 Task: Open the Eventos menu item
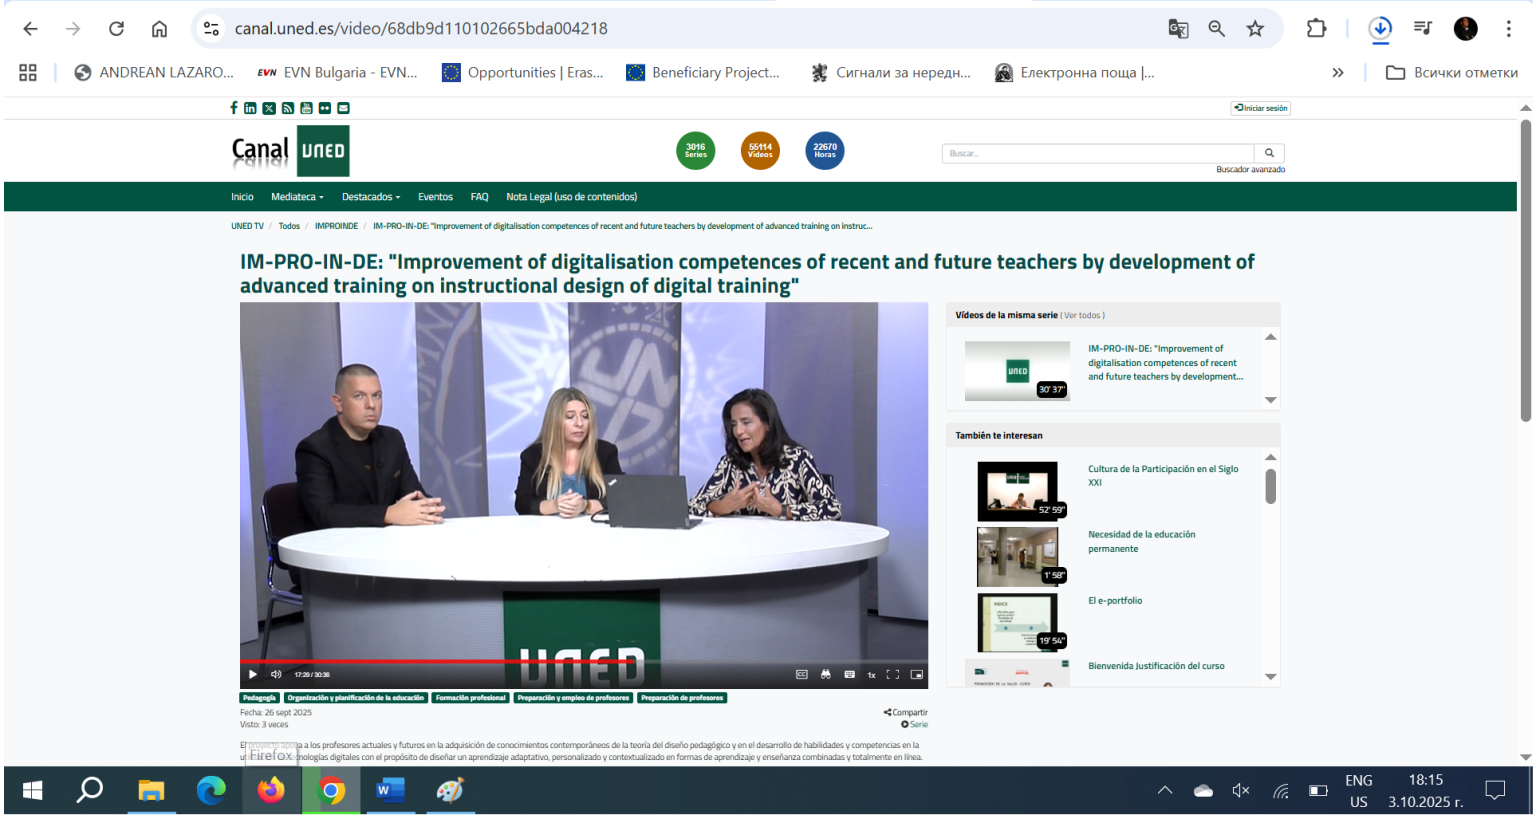click(x=435, y=197)
